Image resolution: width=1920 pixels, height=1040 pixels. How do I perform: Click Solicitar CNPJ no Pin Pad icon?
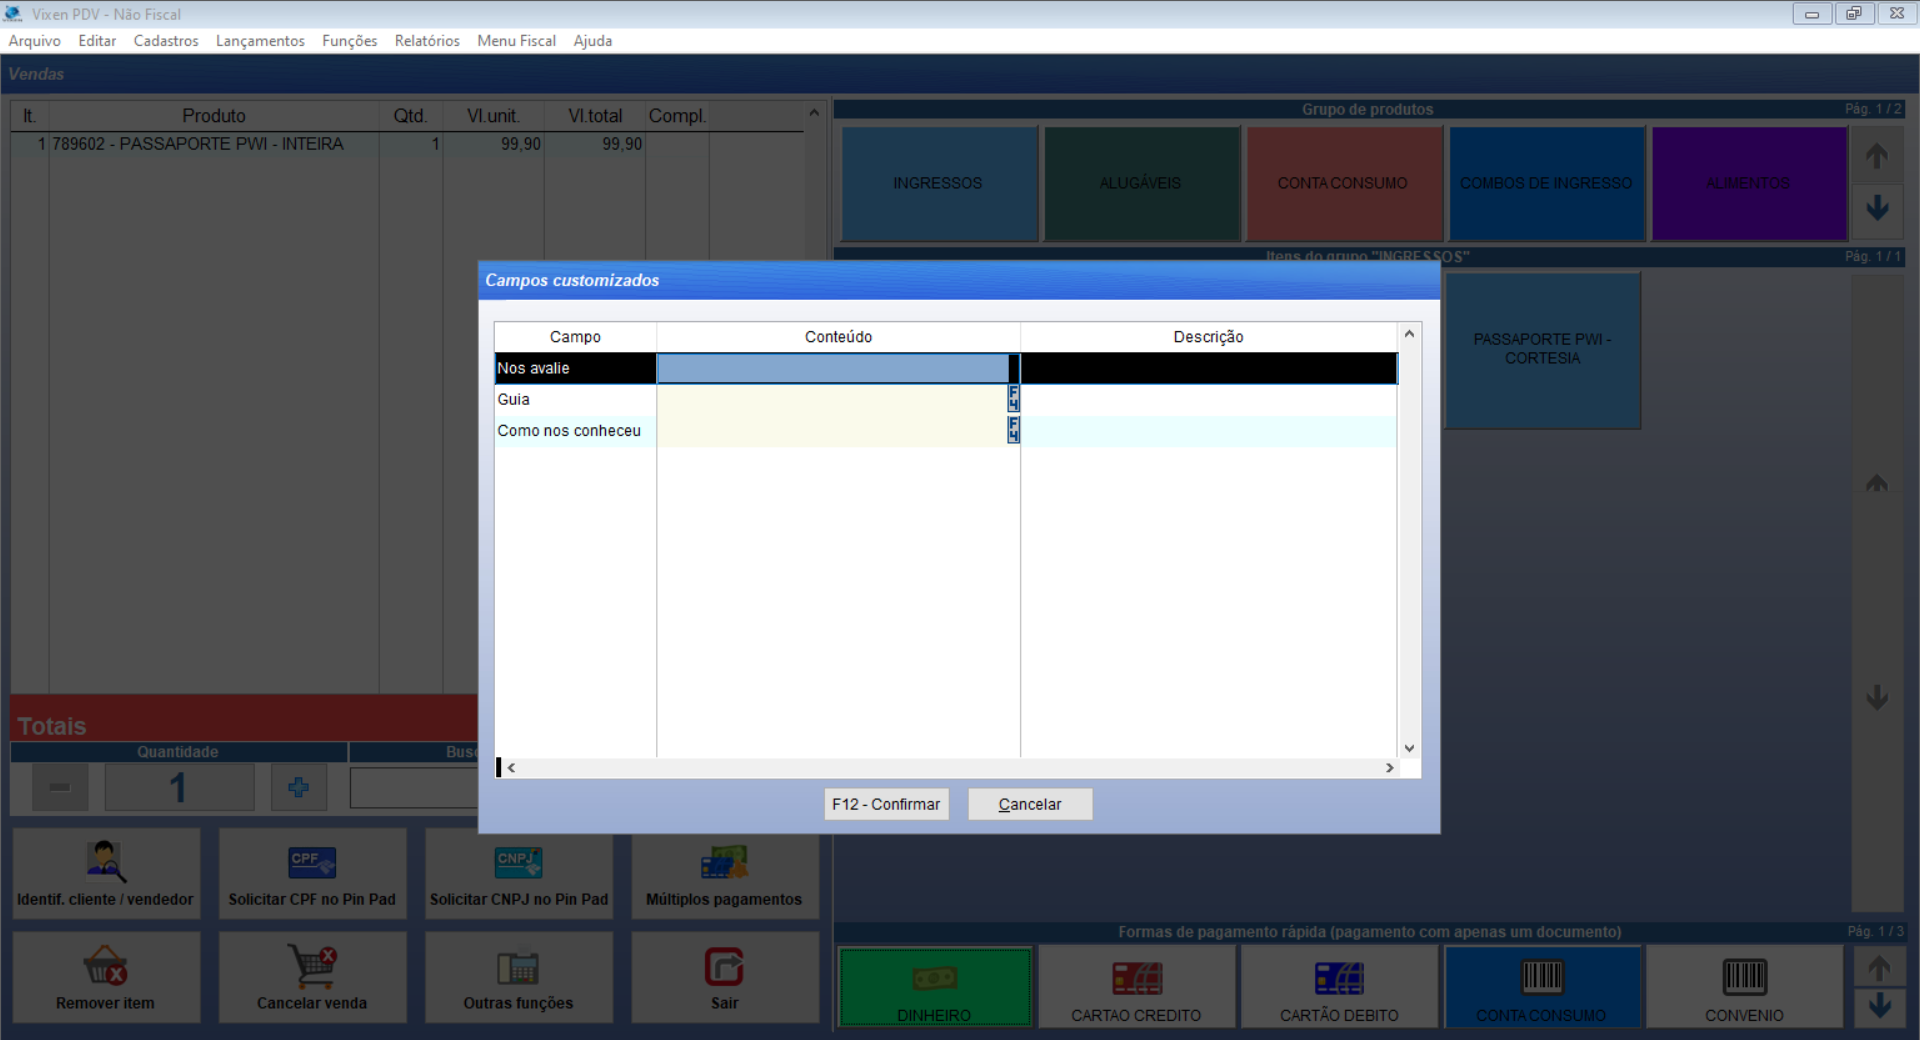click(518, 862)
